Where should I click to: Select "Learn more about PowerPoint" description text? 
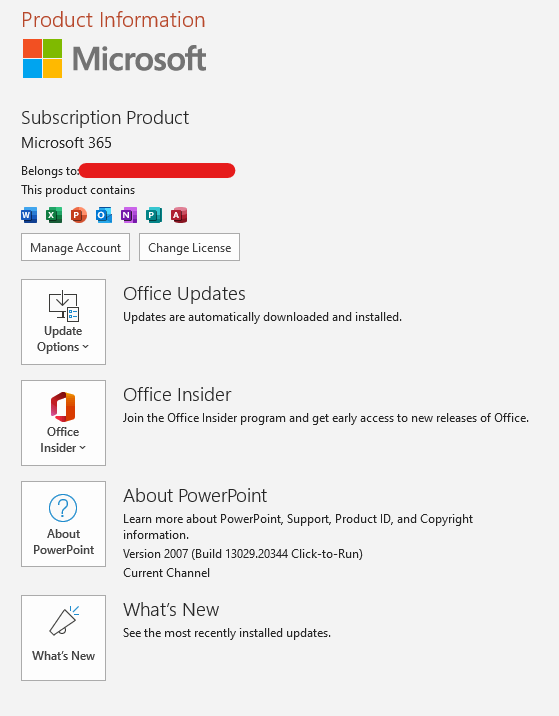coord(298,526)
